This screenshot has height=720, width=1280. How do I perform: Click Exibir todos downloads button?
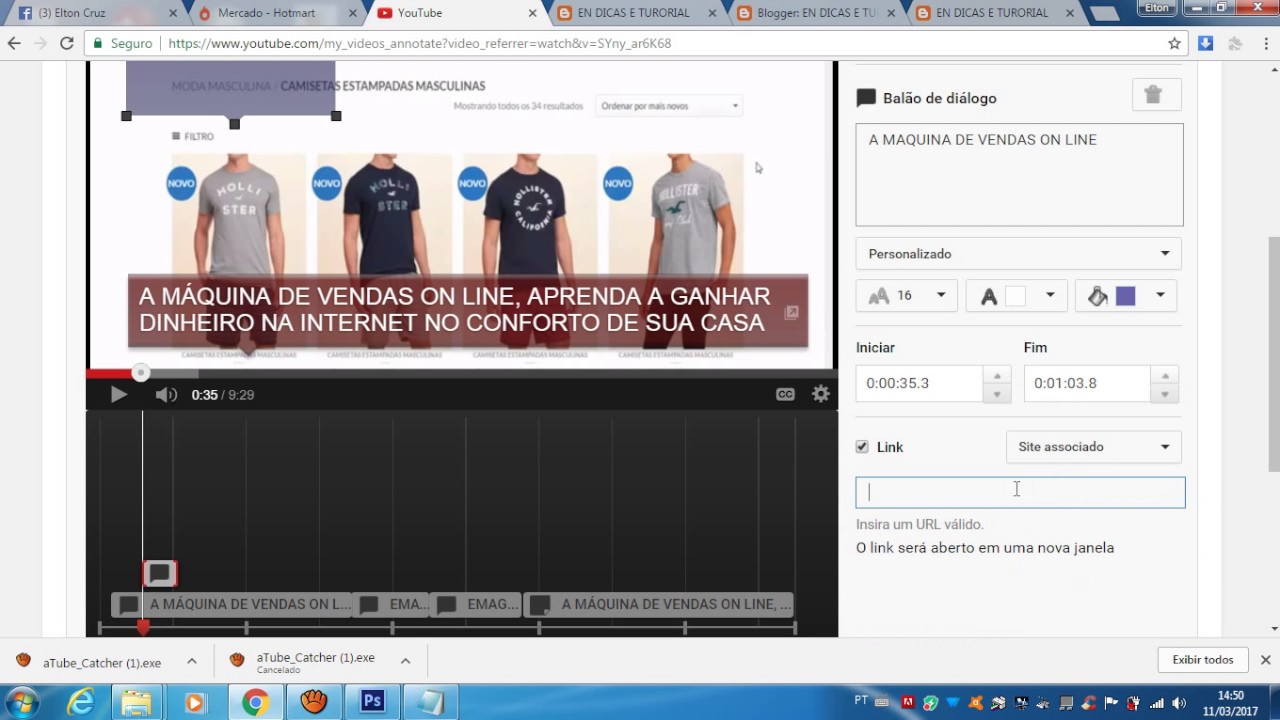1203,660
